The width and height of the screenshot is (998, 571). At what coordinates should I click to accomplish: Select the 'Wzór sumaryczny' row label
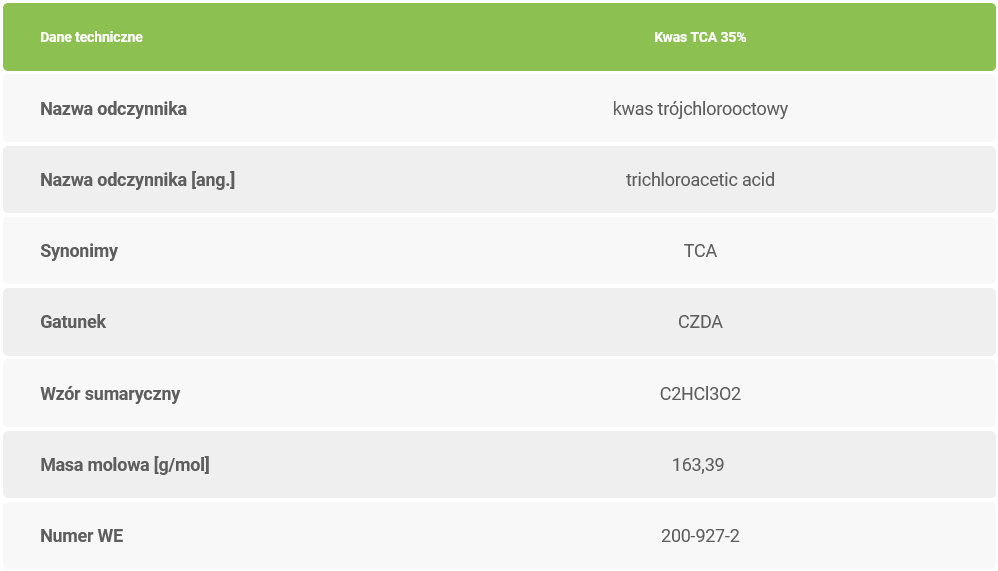110,393
